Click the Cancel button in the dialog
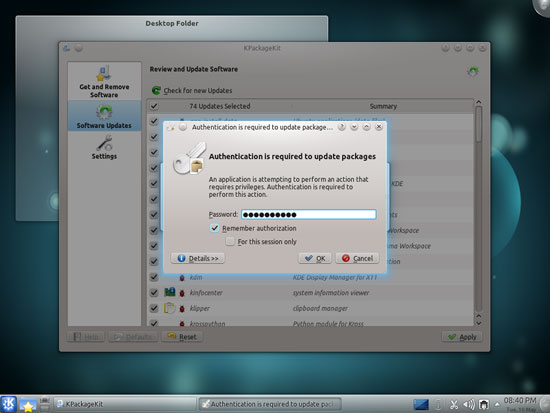The image size is (550, 413). (x=357, y=258)
